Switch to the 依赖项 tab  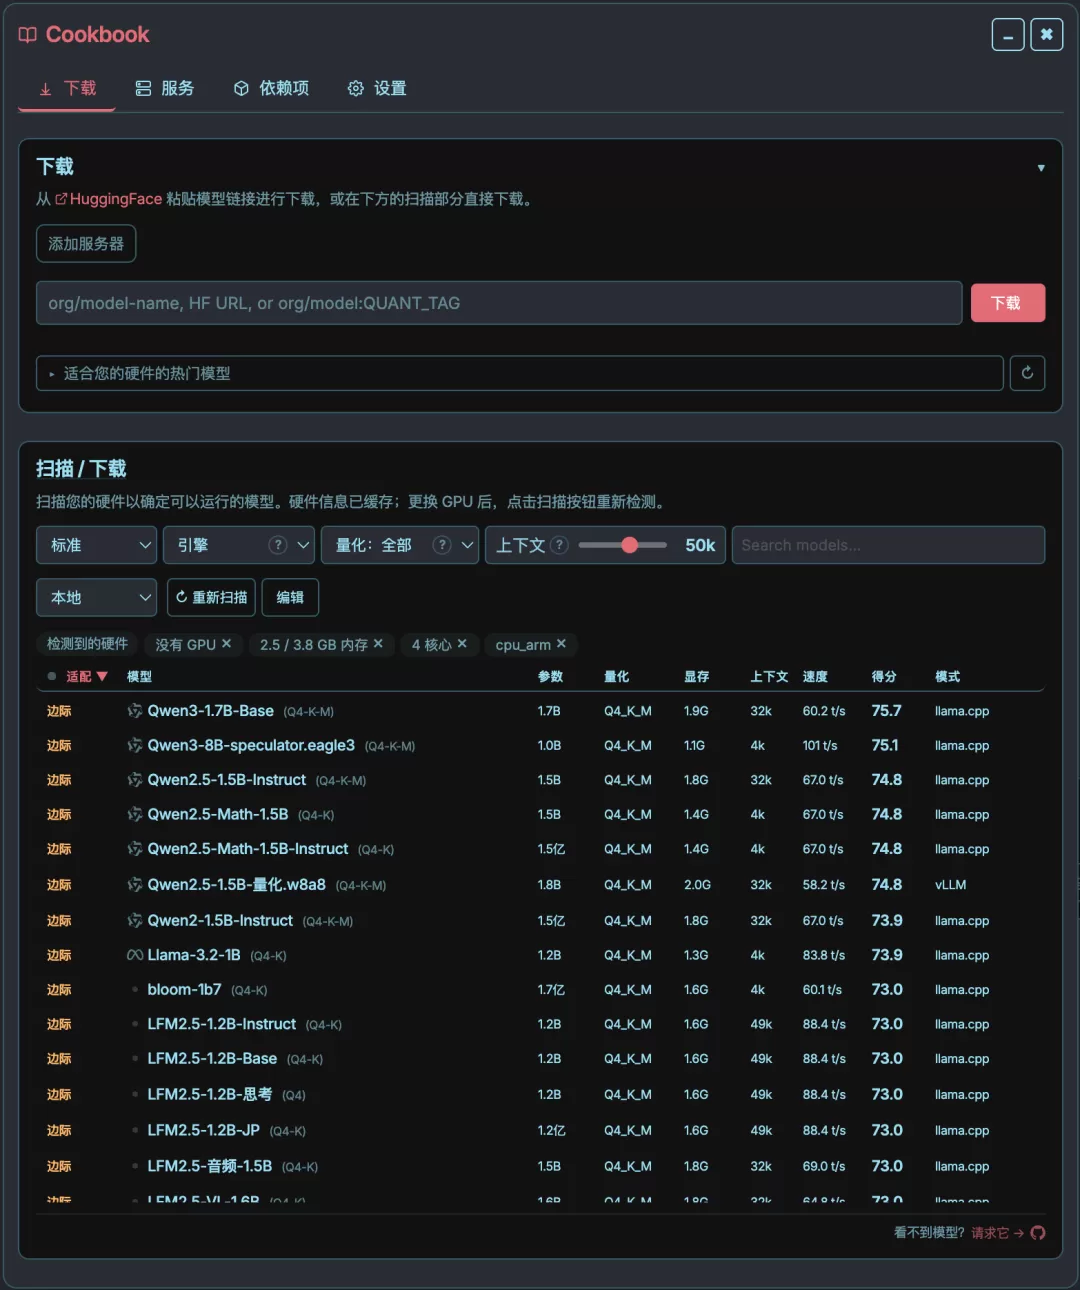271,89
